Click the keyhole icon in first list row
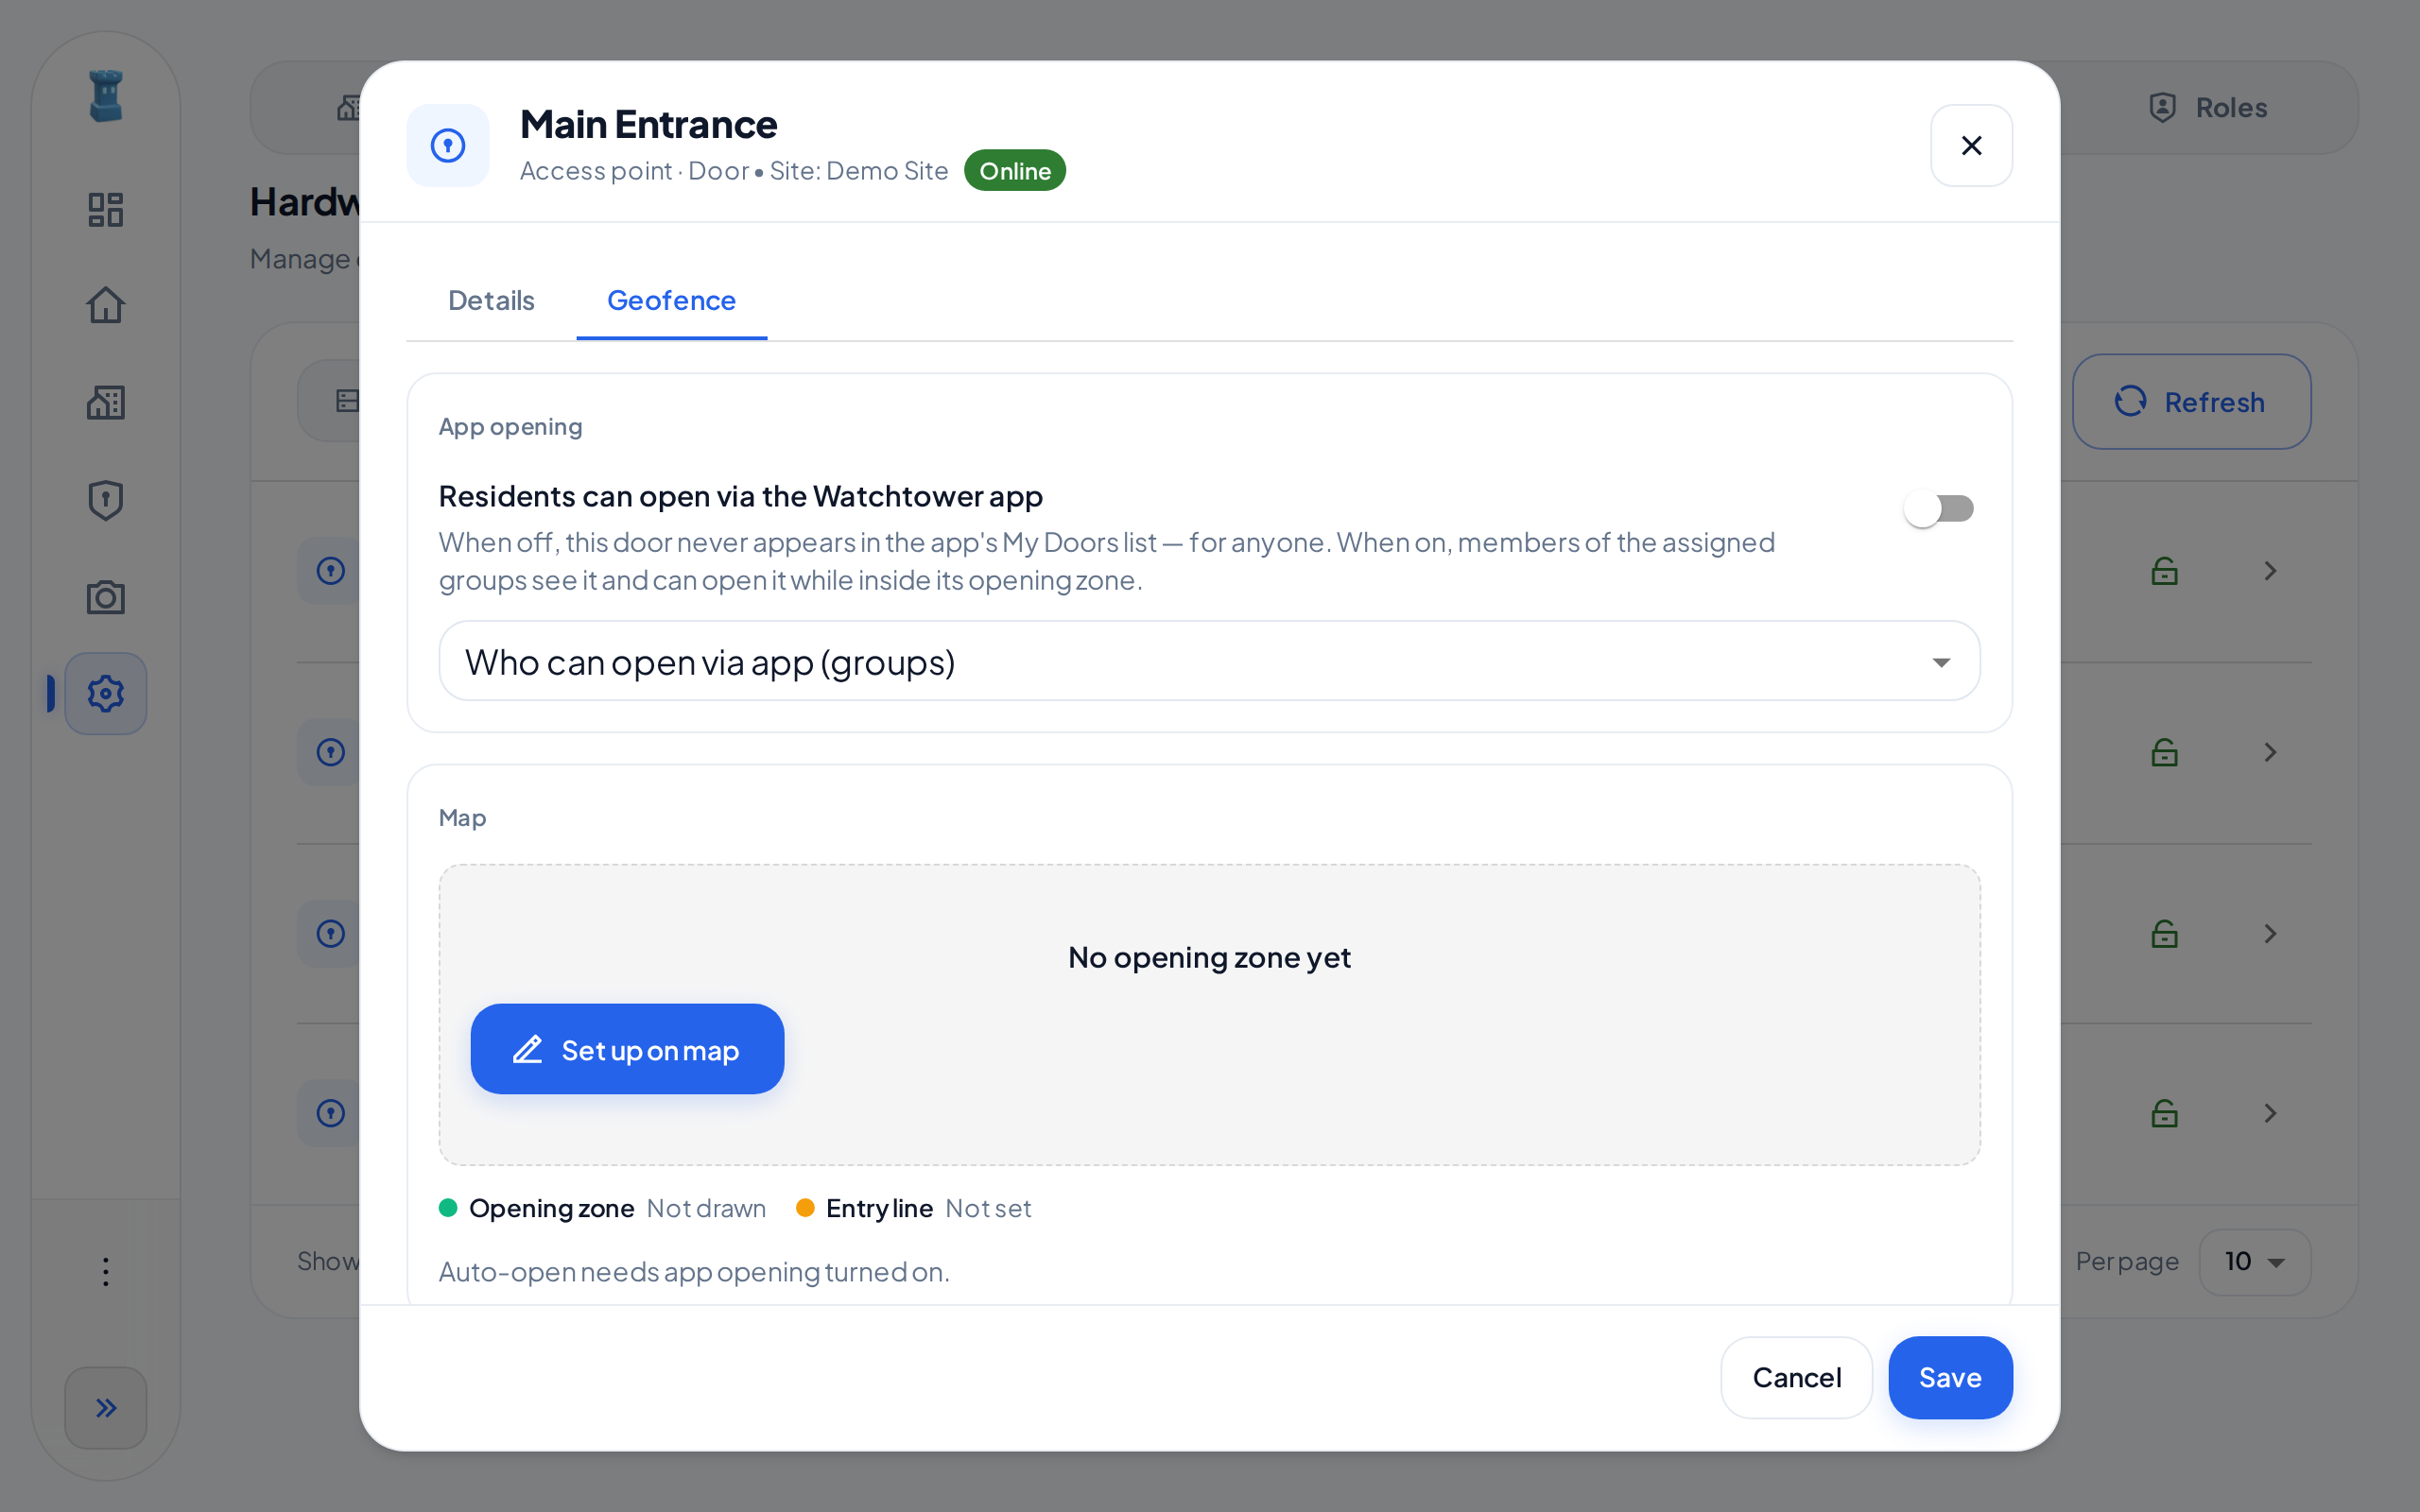 pyautogui.click(x=331, y=571)
